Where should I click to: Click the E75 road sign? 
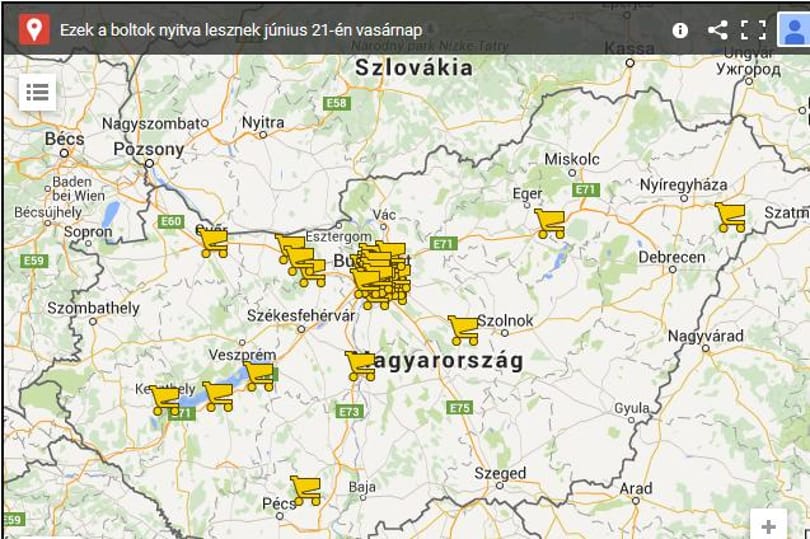coord(459,408)
